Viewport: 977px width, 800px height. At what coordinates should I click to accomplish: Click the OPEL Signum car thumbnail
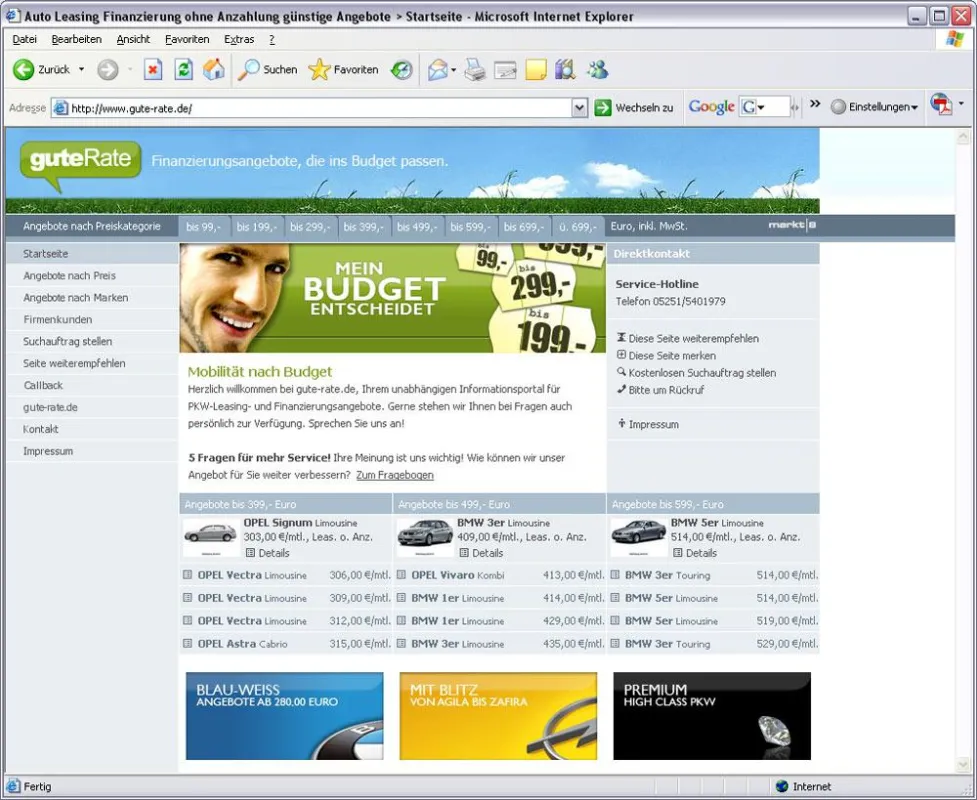coord(211,537)
